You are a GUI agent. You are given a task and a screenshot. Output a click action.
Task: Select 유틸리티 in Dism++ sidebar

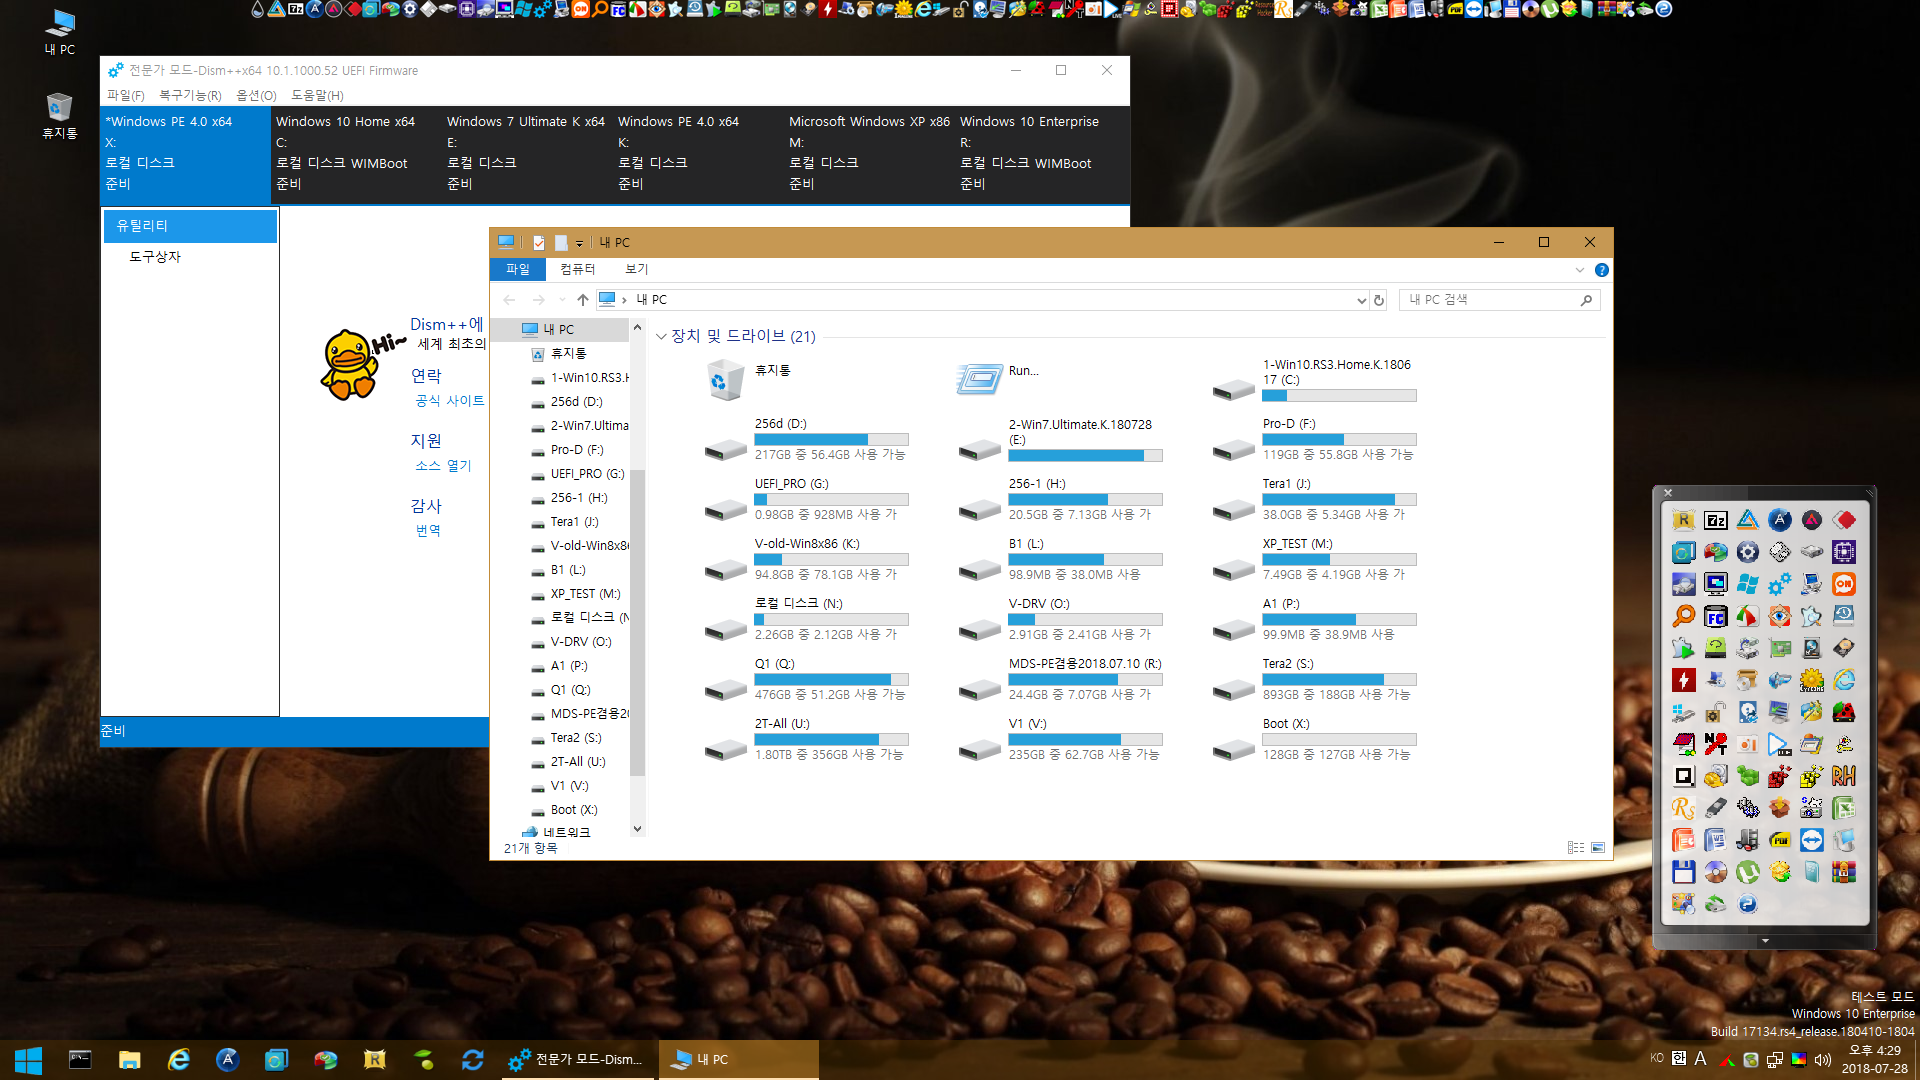coord(190,226)
